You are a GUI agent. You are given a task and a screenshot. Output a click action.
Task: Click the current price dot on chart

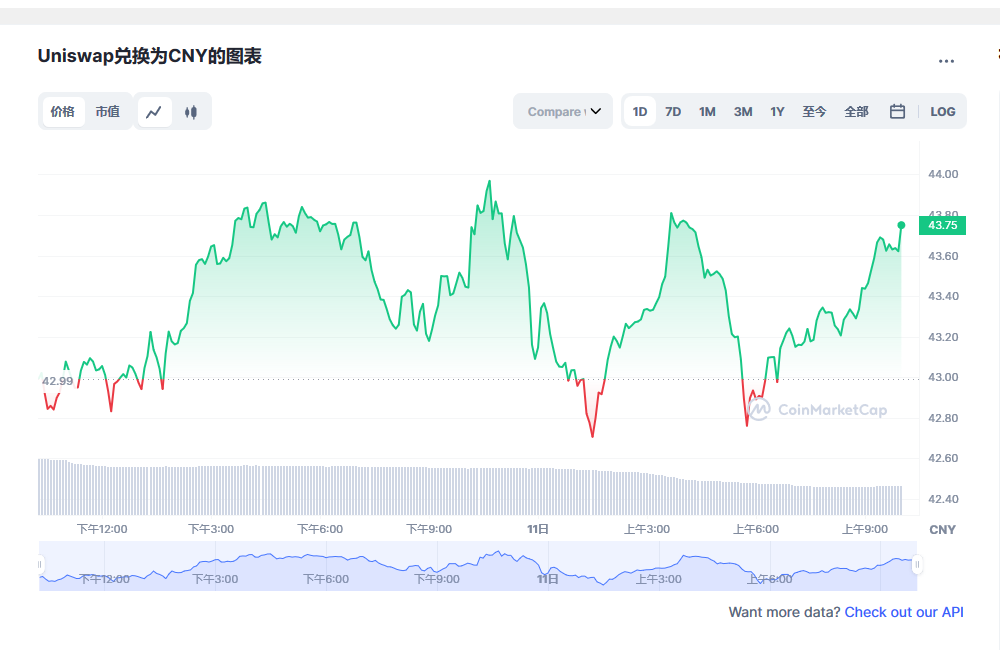point(901,225)
